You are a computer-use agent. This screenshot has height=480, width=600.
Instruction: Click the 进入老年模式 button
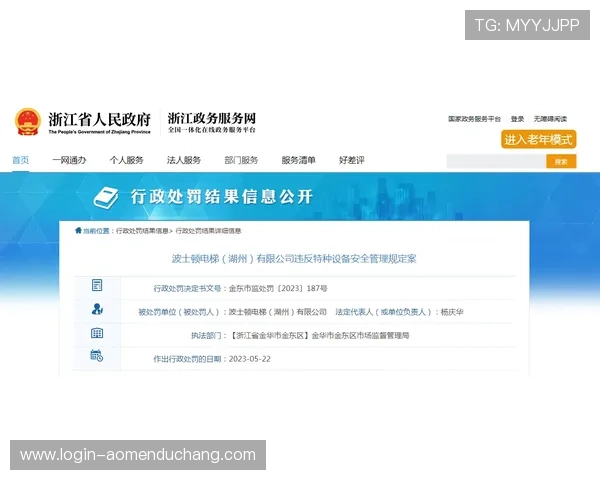coord(538,139)
